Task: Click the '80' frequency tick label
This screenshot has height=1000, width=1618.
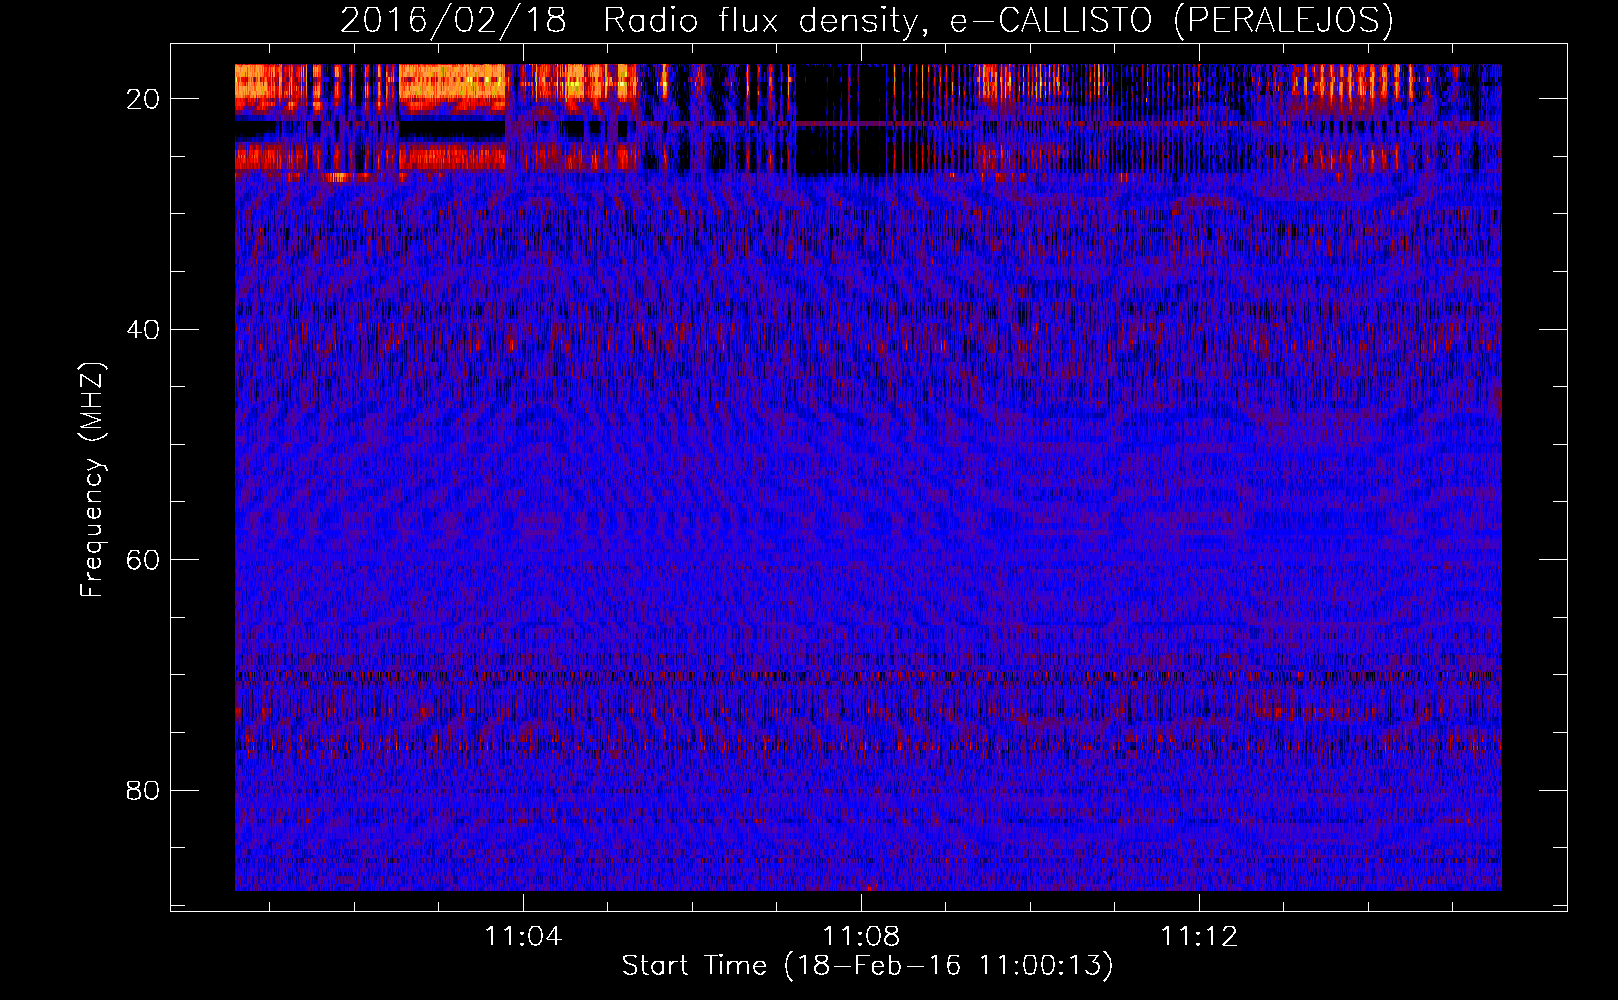Action: pyautogui.click(x=143, y=791)
